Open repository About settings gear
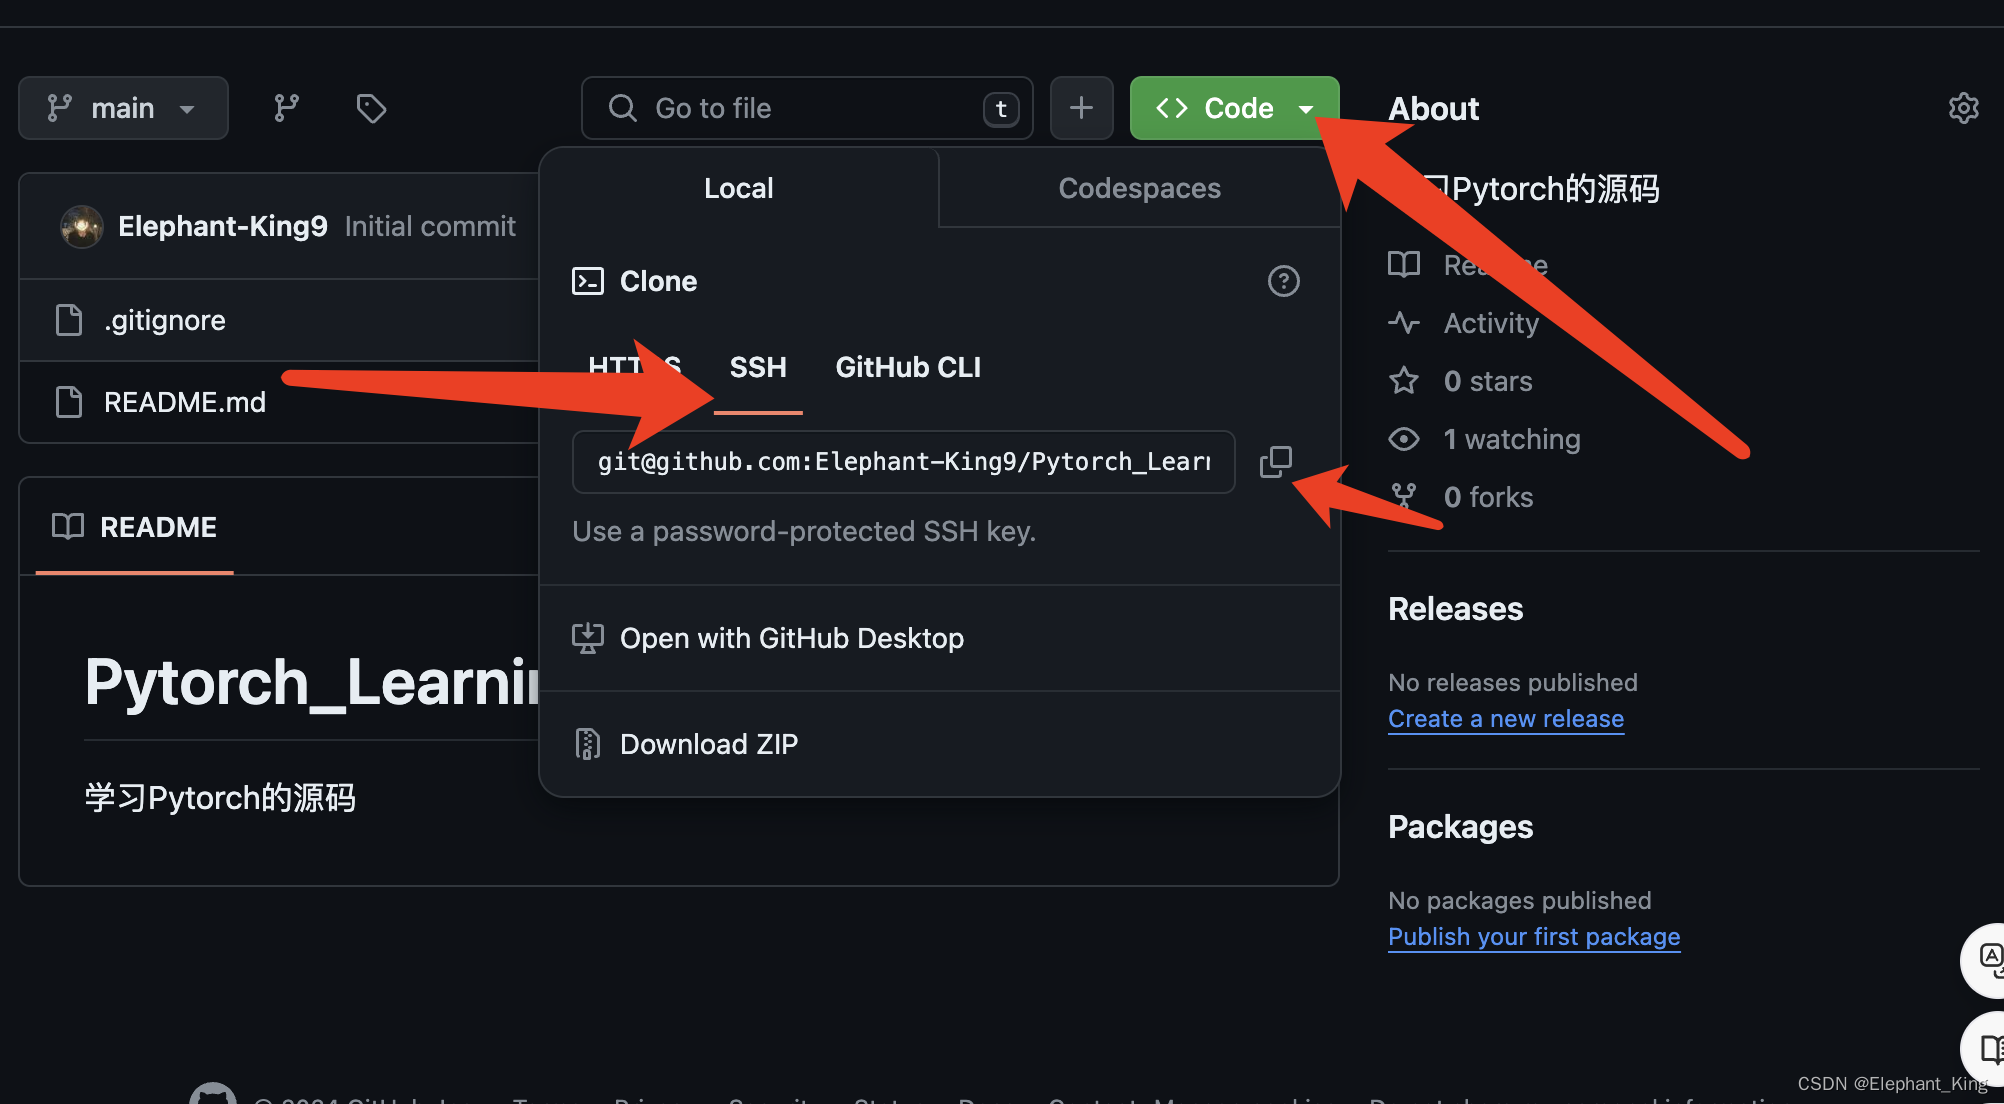The height and width of the screenshot is (1104, 2004). [1963, 108]
